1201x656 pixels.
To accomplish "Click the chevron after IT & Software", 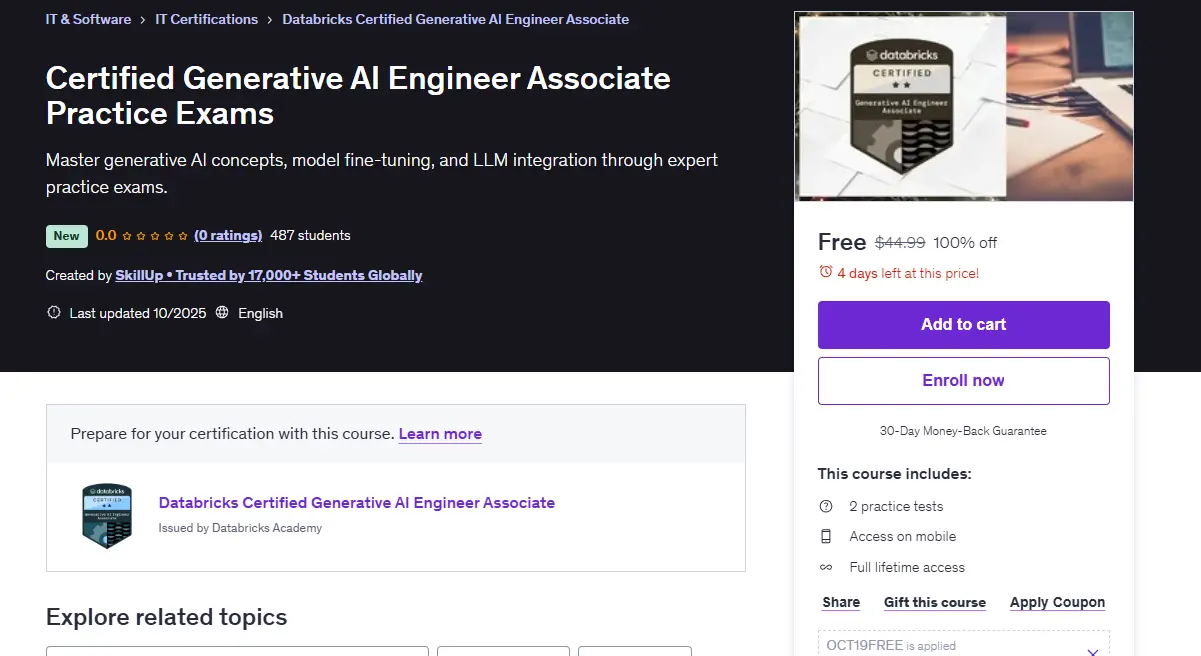I will [x=143, y=19].
